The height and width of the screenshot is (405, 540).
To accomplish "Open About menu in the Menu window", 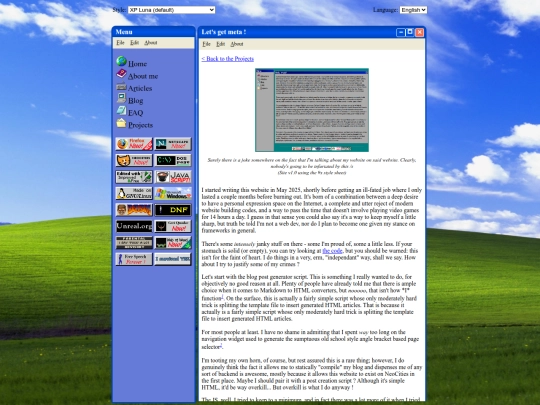I will [150, 43].
